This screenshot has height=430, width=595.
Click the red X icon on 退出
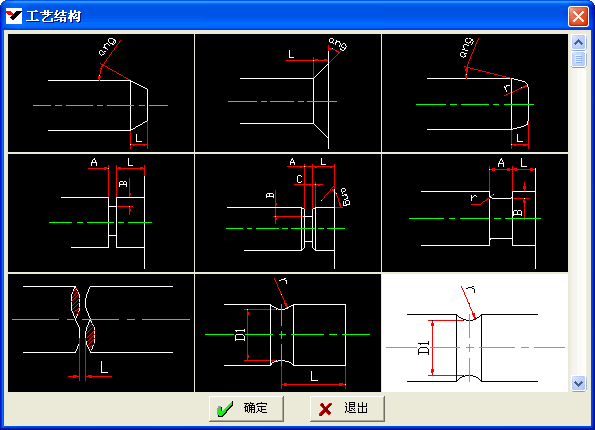click(325, 410)
